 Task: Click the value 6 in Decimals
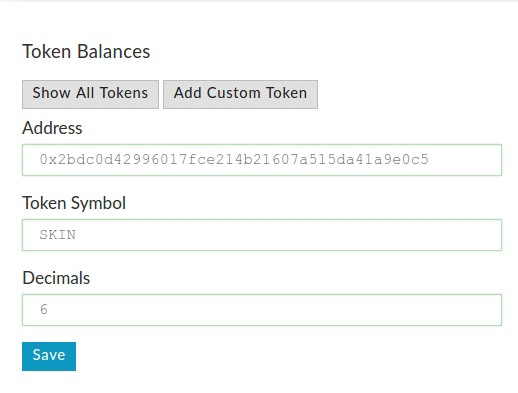(44, 310)
